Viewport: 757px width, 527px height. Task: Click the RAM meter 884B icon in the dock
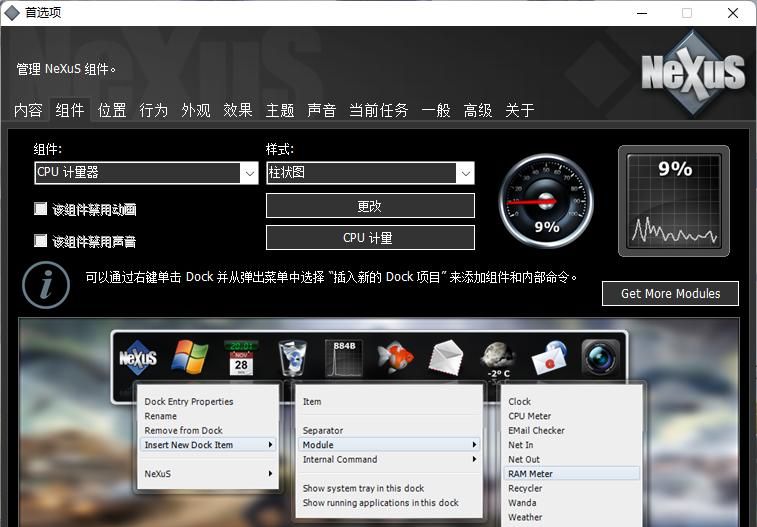point(344,358)
